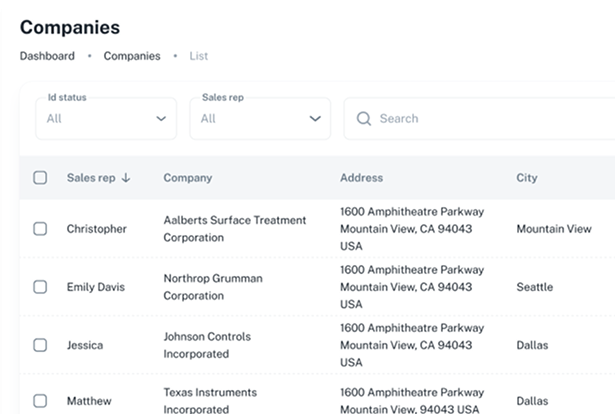This screenshot has height=415, width=615.
Task: Click the Sales rep column header
Action: [x=90, y=178]
